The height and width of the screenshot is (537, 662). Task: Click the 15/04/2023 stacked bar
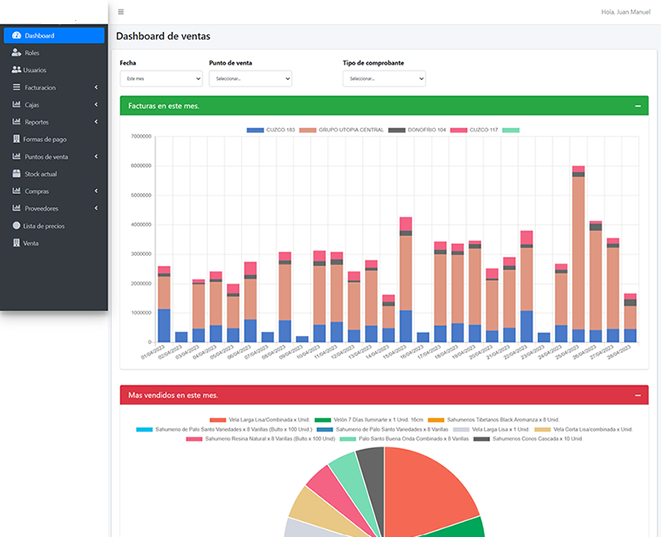tap(406, 279)
